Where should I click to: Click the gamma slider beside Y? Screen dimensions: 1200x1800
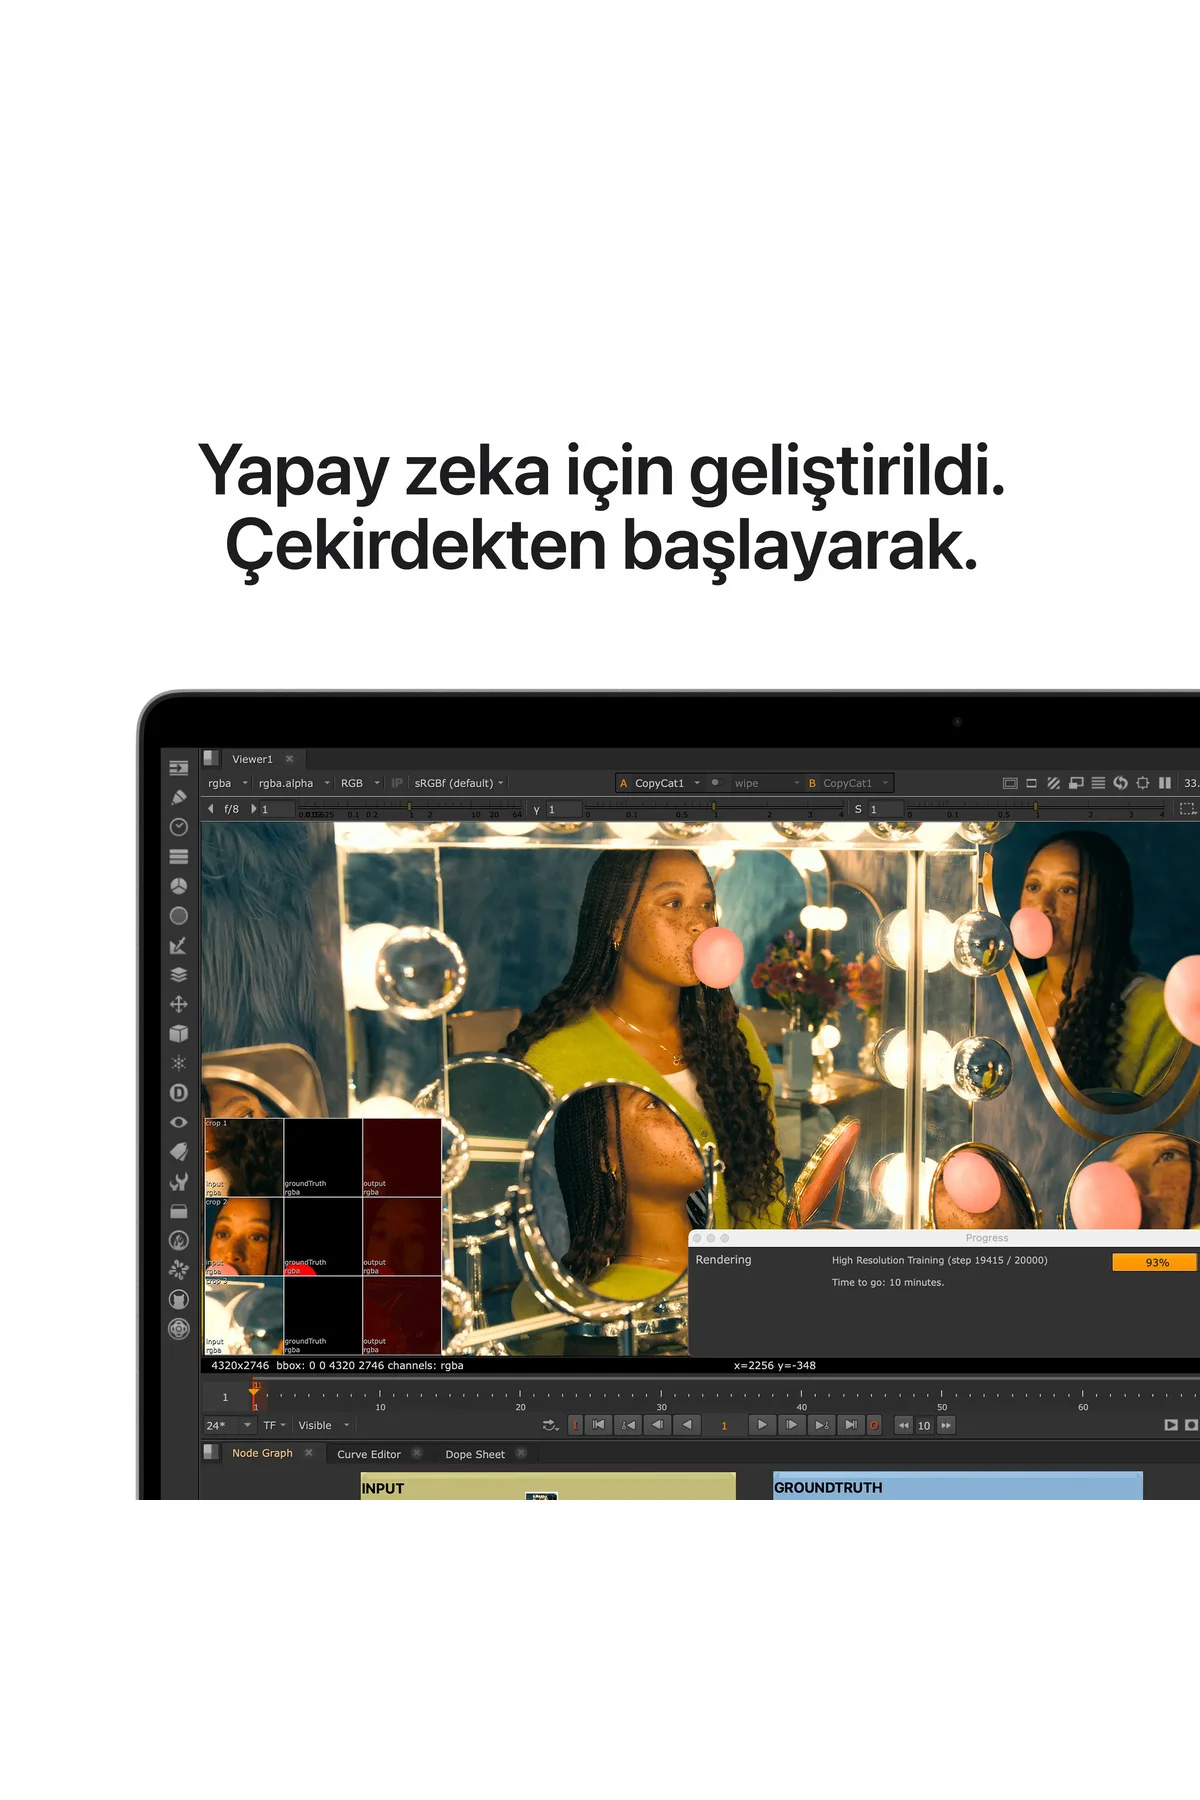(716, 808)
